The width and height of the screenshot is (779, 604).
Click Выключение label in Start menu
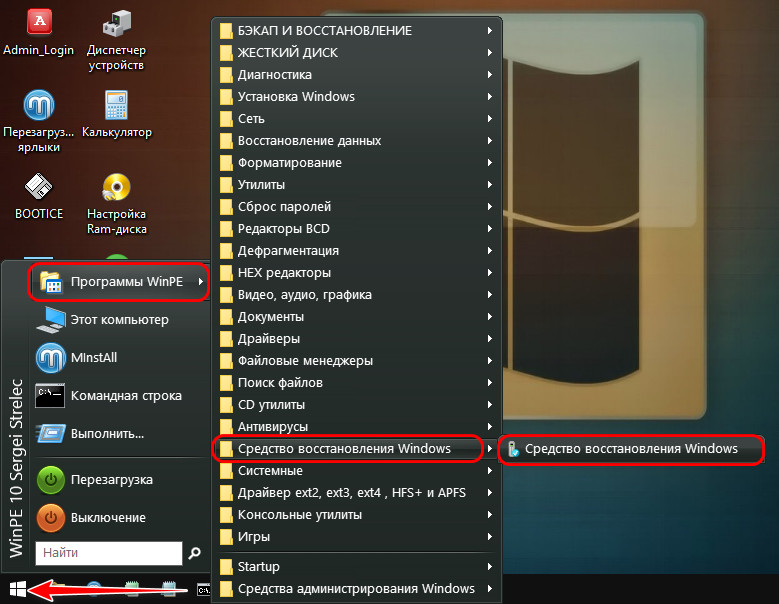tap(108, 518)
